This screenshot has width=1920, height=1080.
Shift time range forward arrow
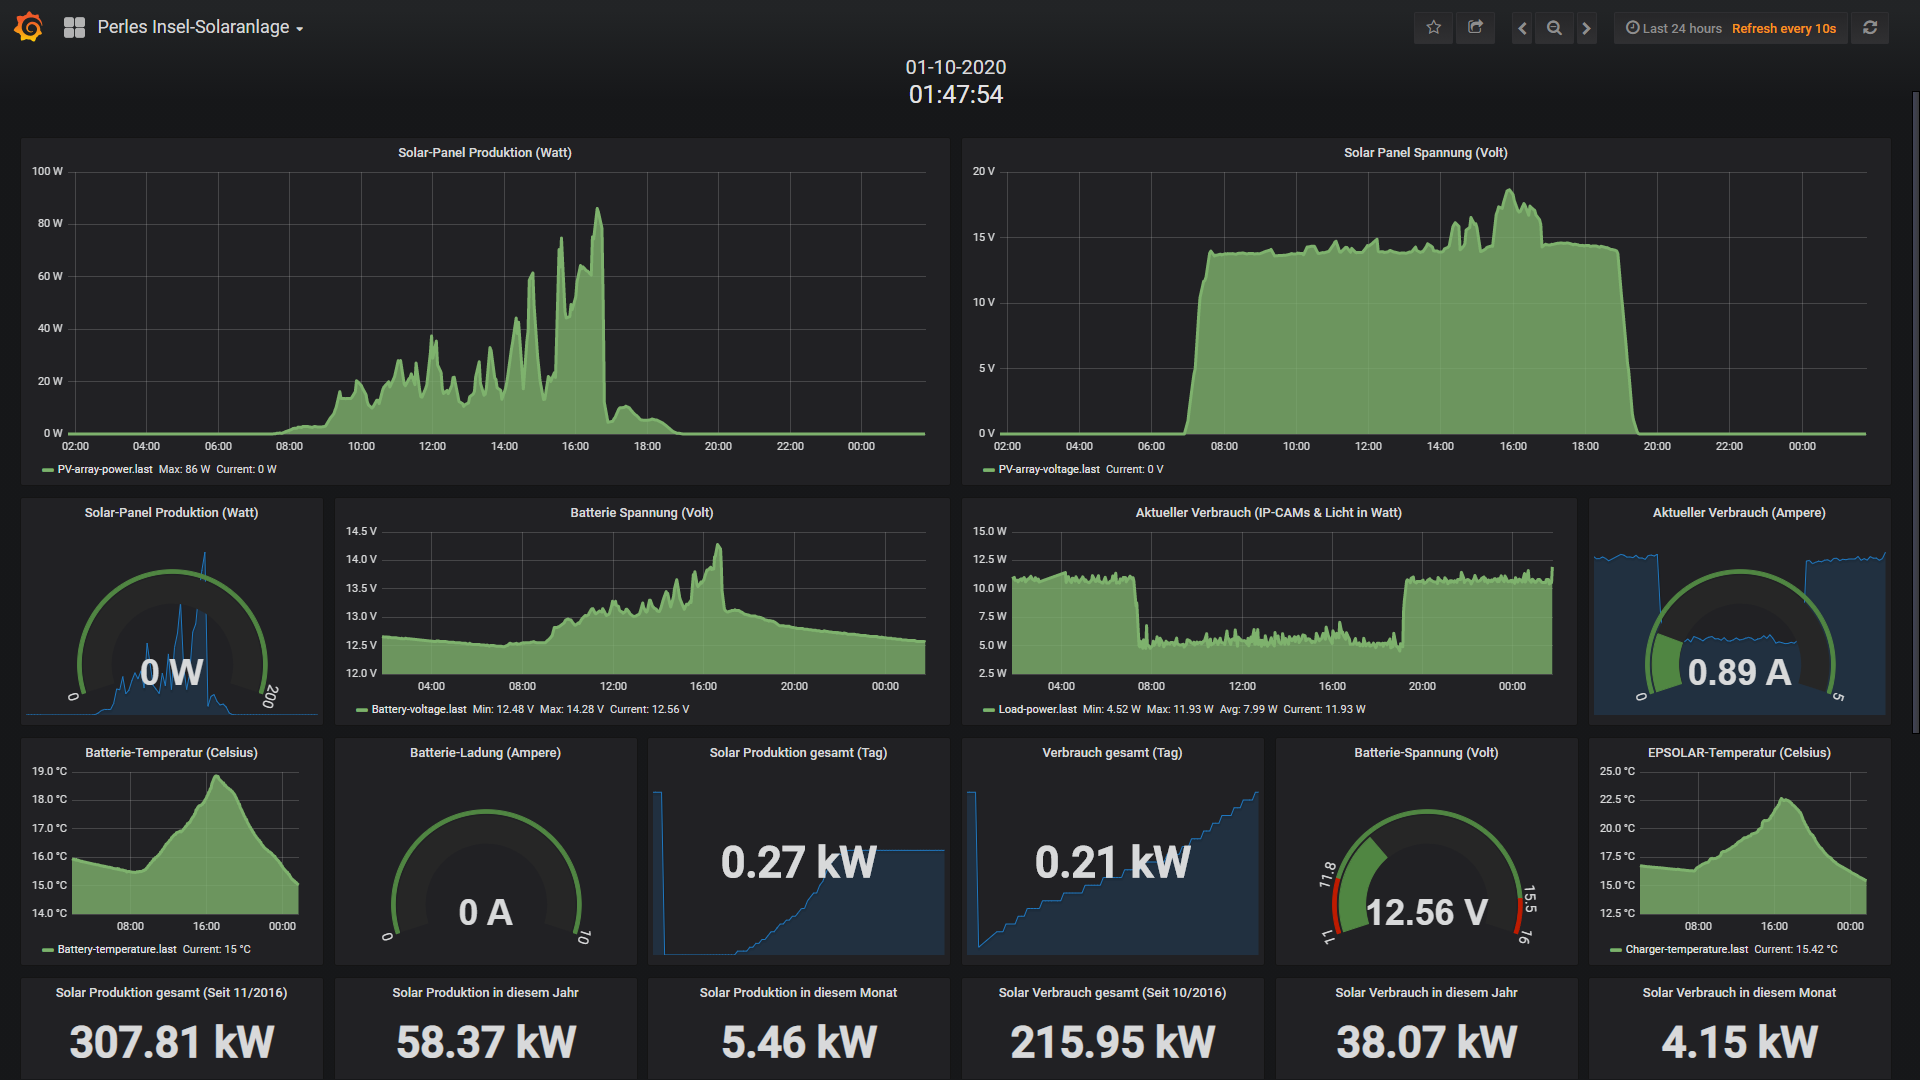coord(1586,28)
